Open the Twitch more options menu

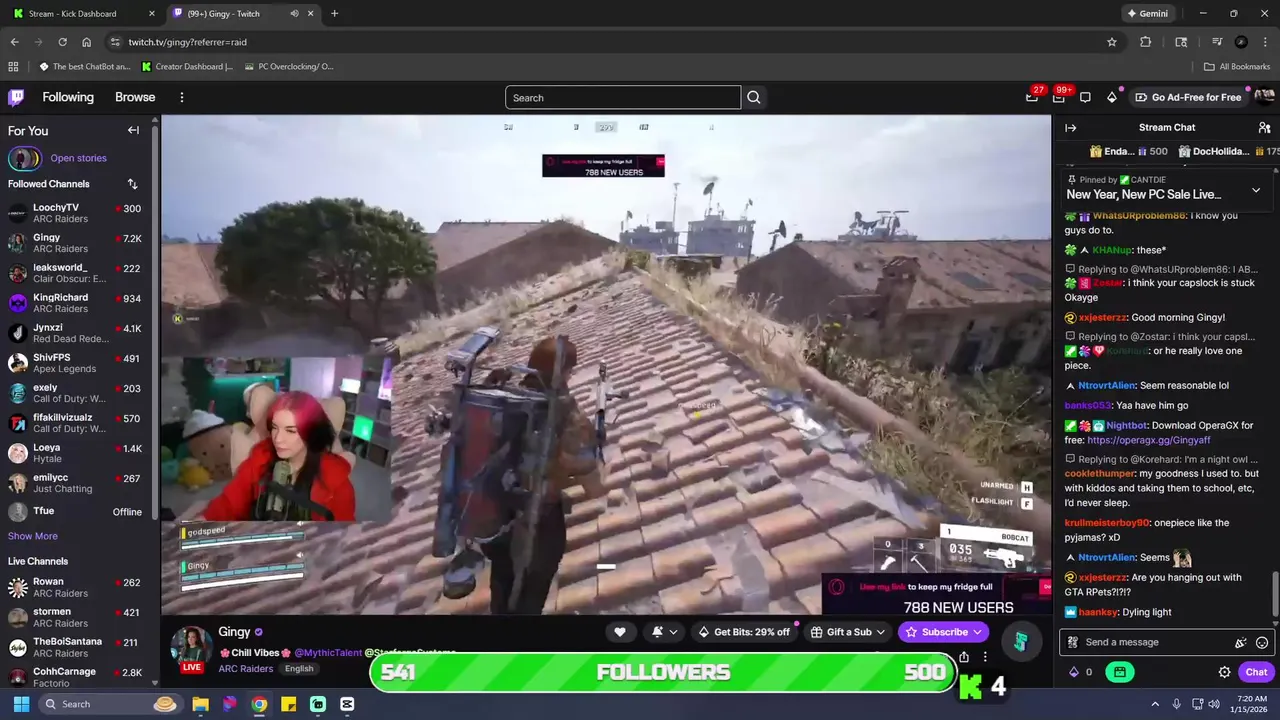click(x=181, y=97)
